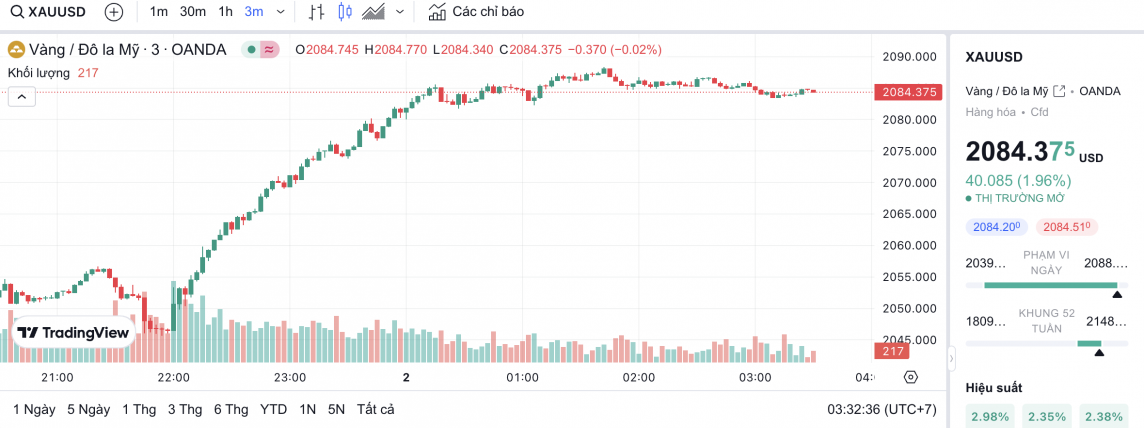This screenshot has width=1144, height=428.
Task: Collapse the indicator legend with the chevron
Action: click(21, 96)
